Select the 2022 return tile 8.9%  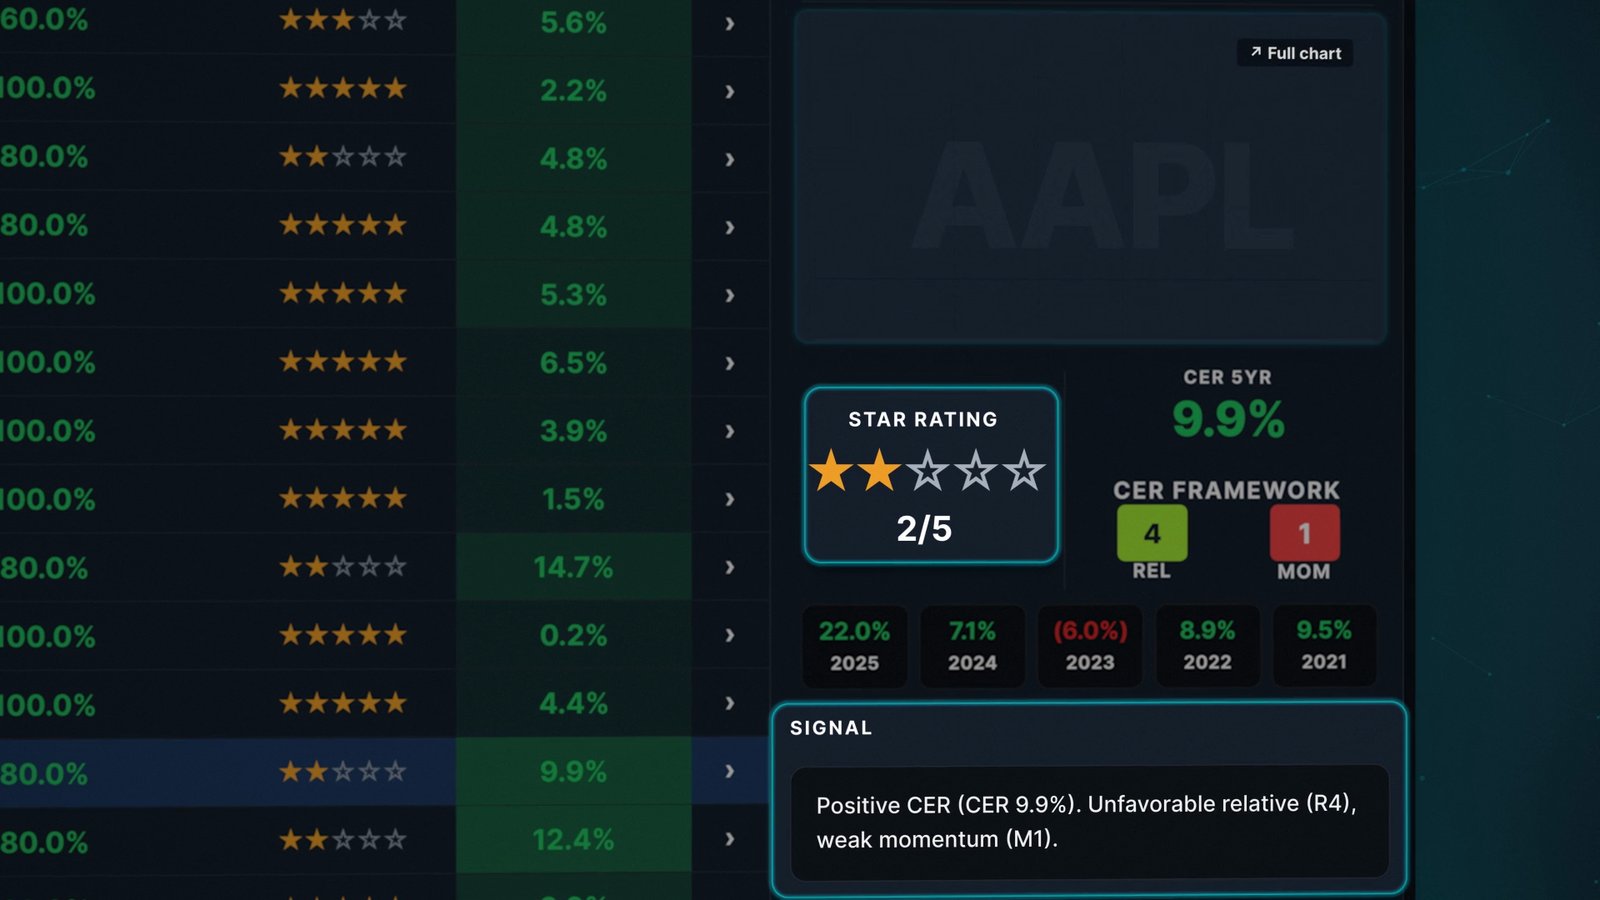pos(1207,646)
